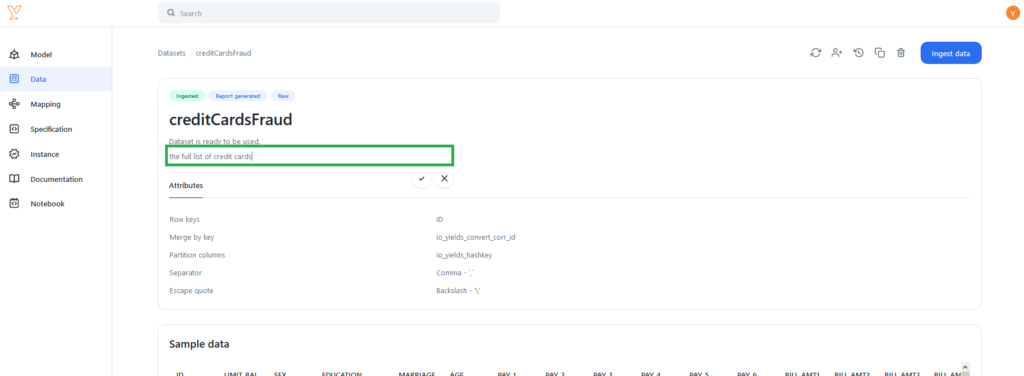Click the Specification code icon
Screen dimensions: 1024x376
pyautogui.click(x=14, y=129)
